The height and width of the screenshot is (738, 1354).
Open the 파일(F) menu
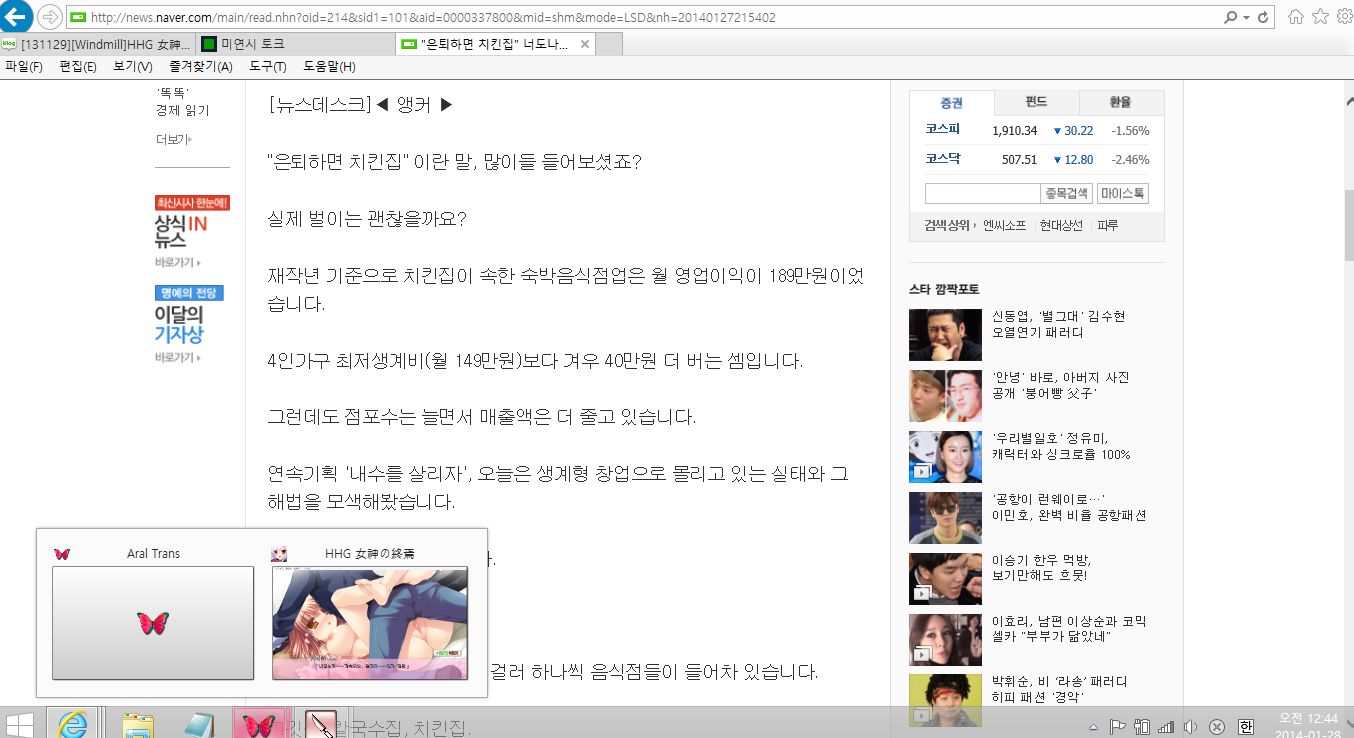[24, 67]
